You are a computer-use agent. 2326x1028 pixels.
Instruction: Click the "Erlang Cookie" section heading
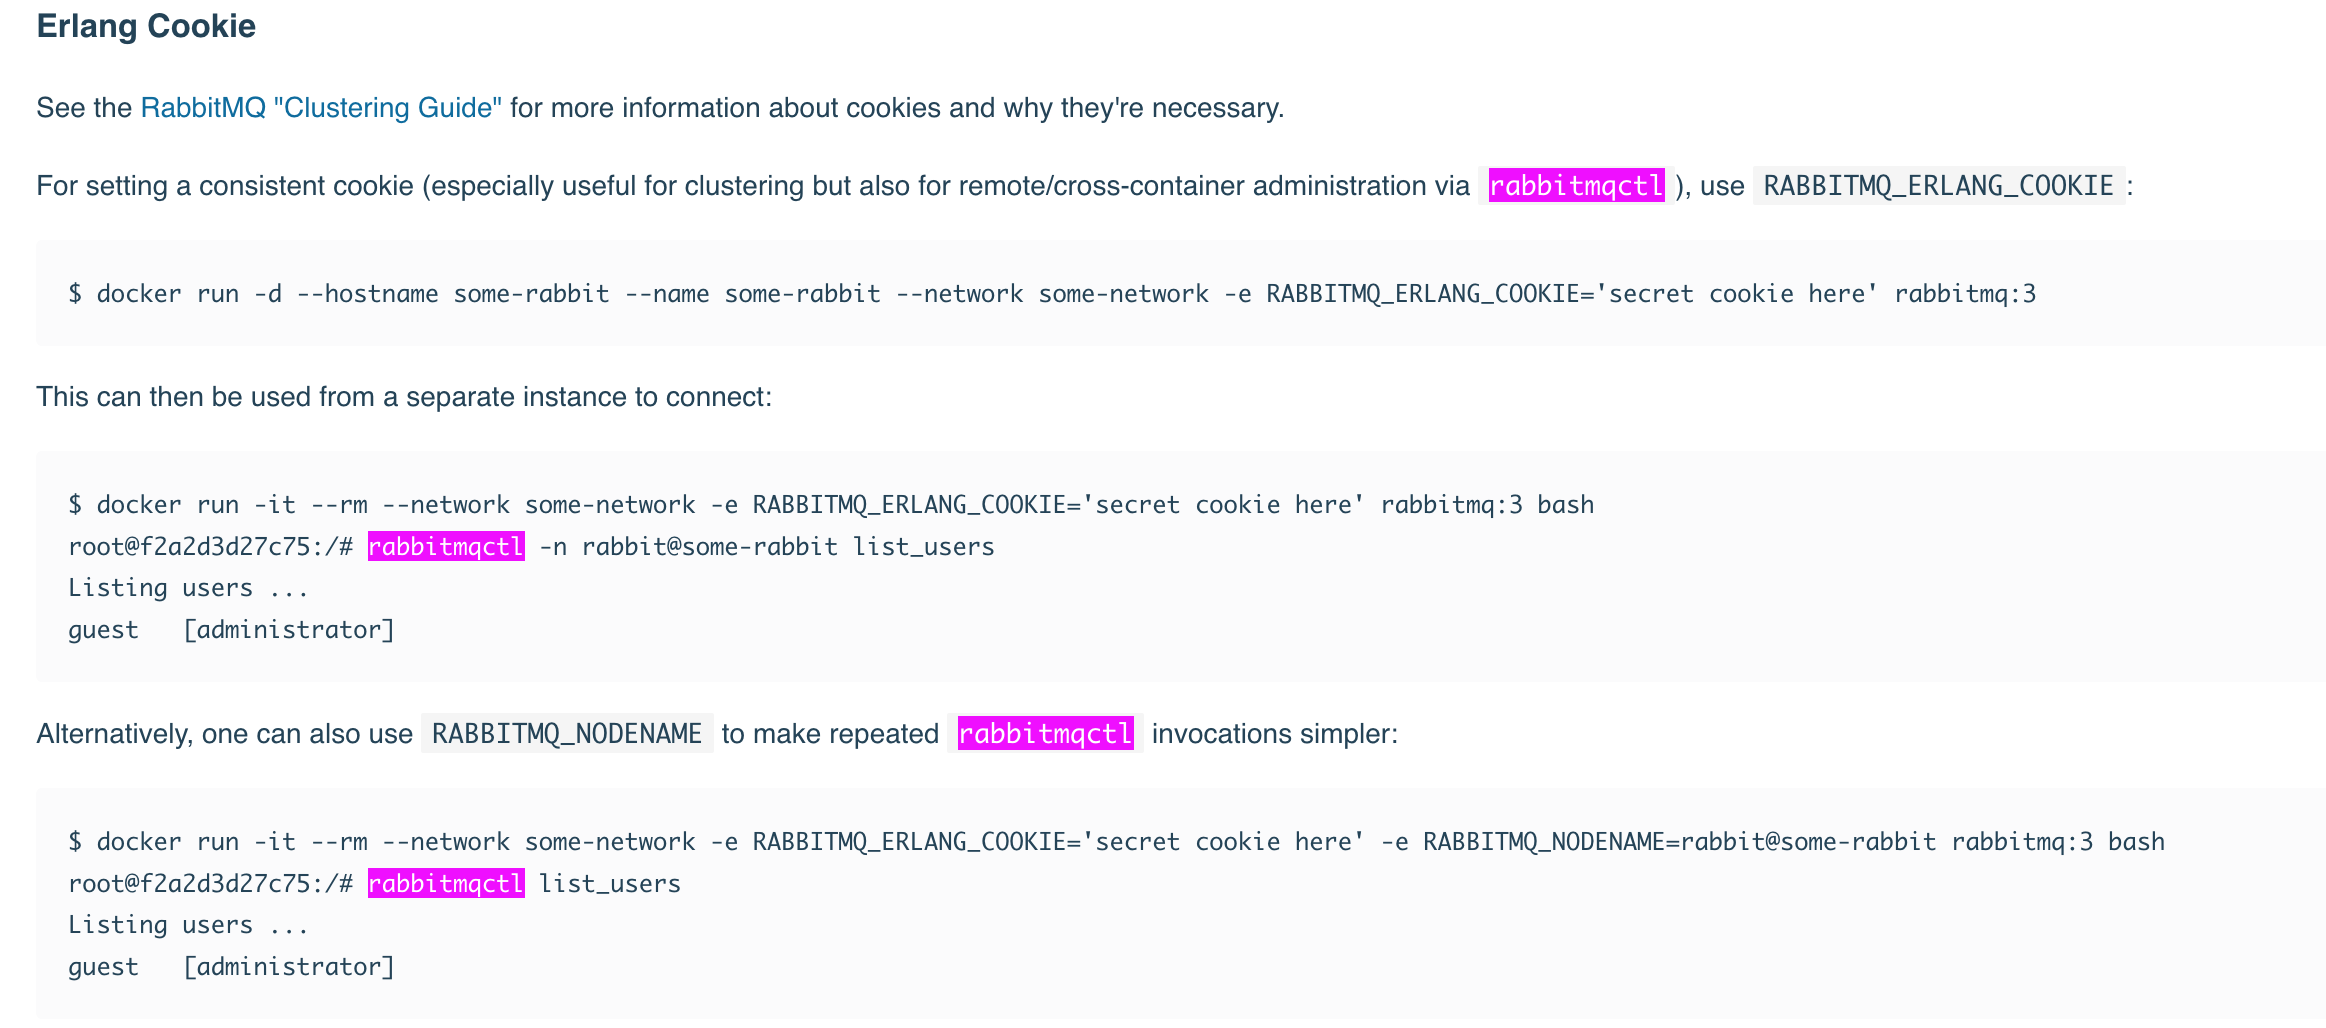pyautogui.click(x=146, y=26)
